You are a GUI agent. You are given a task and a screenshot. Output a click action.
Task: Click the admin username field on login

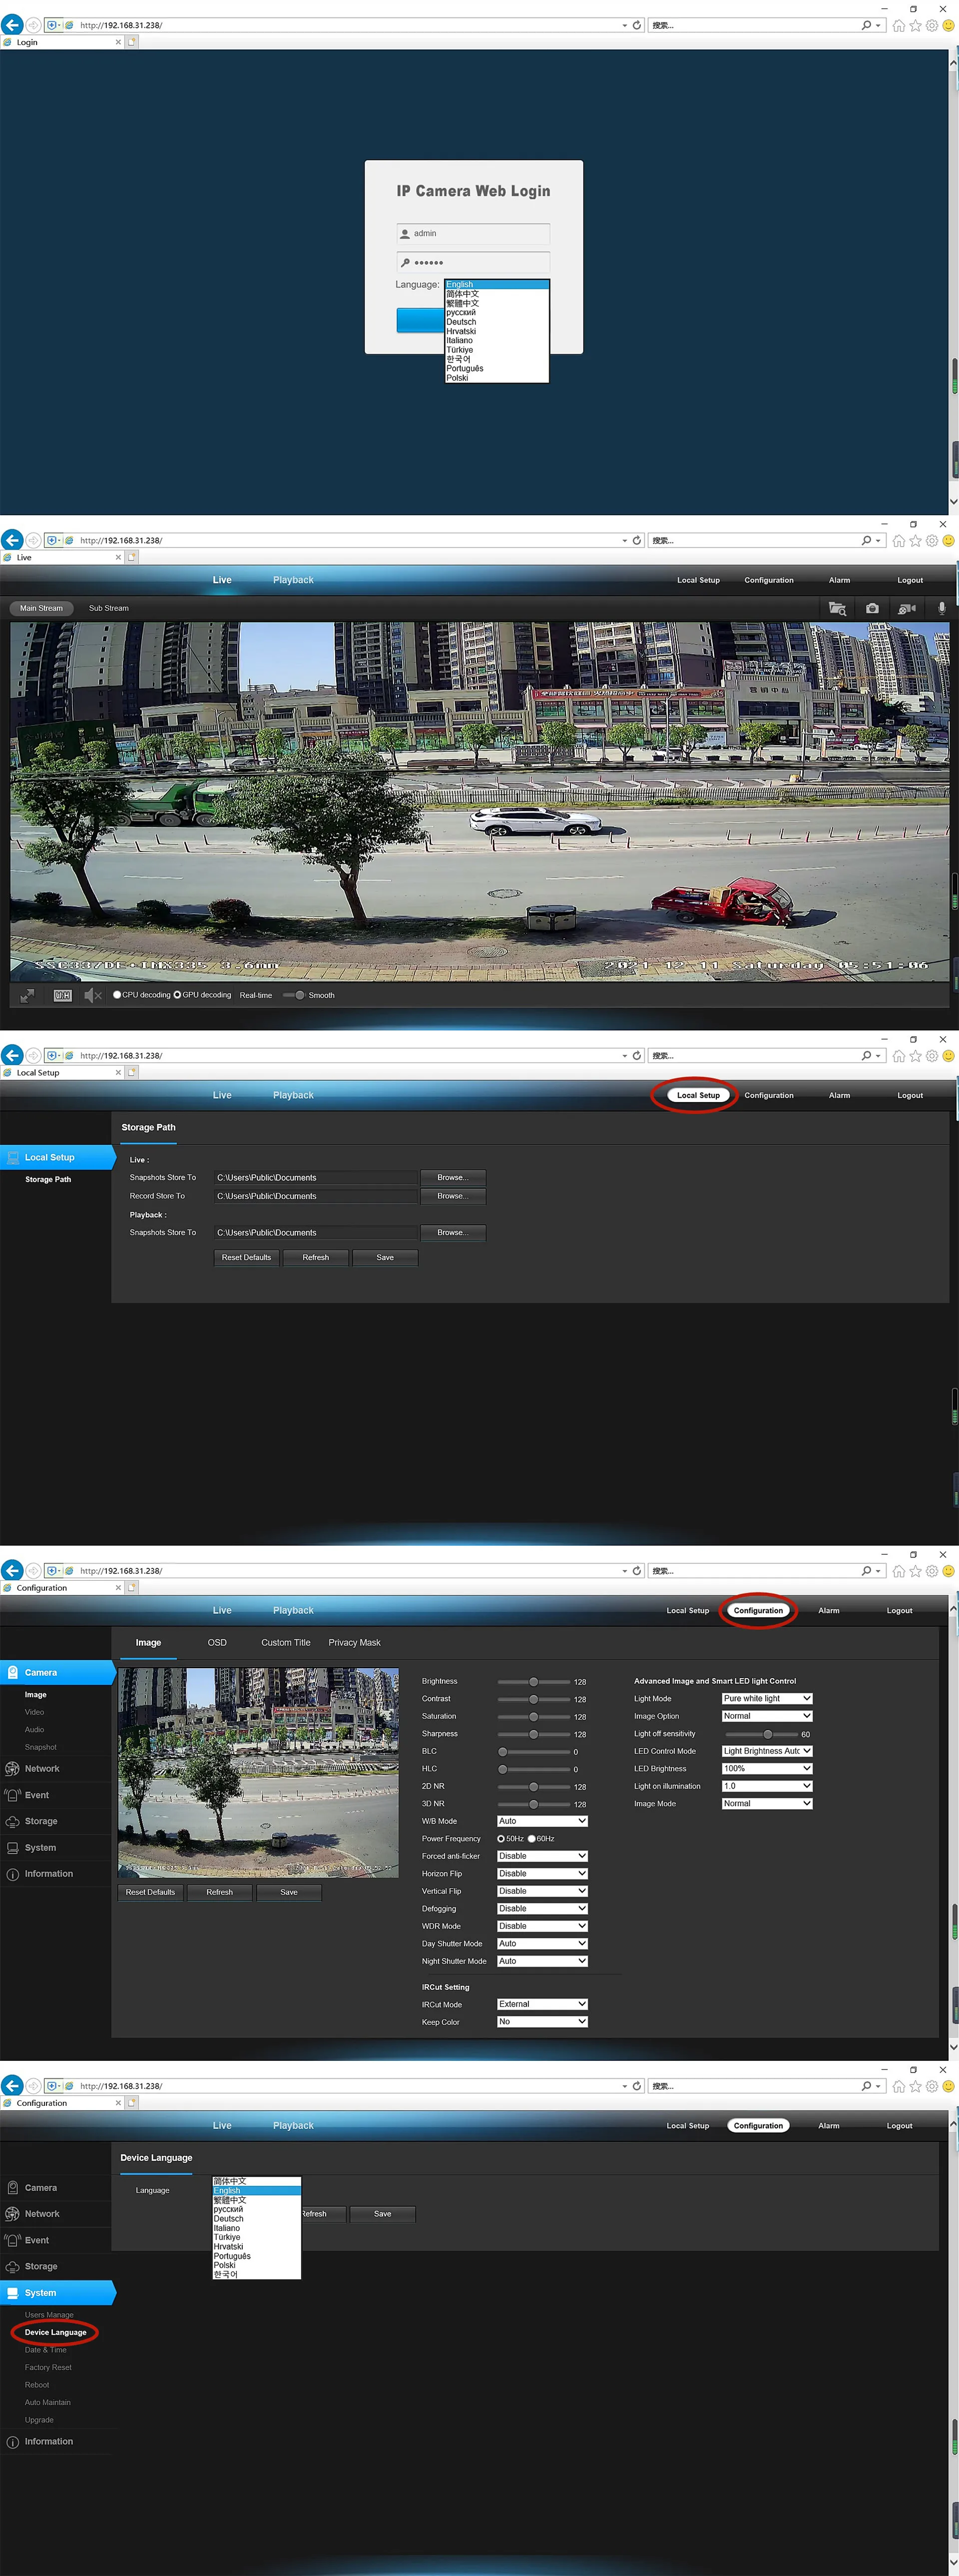[473, 233]
